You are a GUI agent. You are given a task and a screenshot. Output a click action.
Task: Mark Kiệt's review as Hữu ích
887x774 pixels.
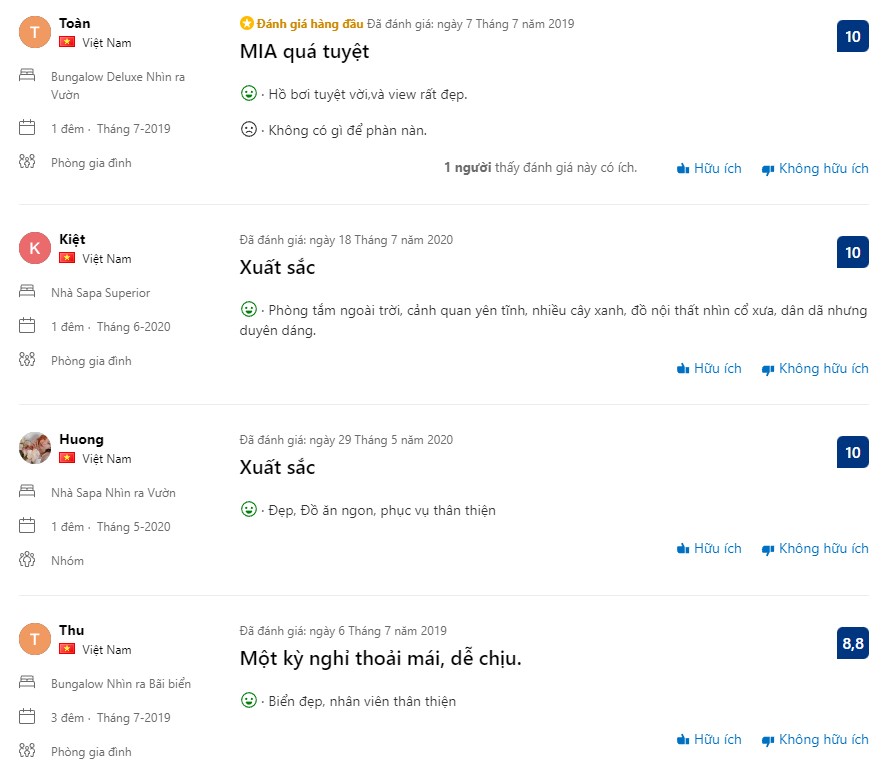(x=709, y=369)
